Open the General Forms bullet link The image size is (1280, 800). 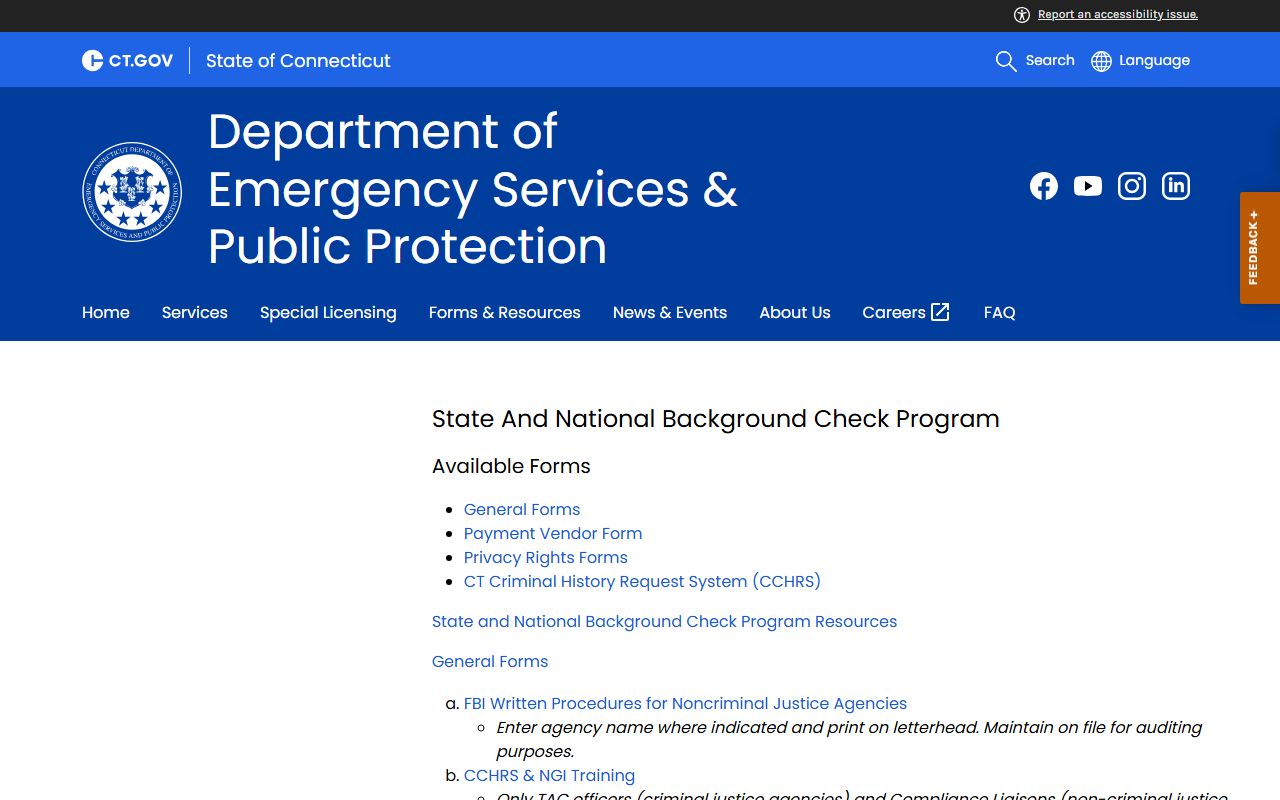point(522,509)
